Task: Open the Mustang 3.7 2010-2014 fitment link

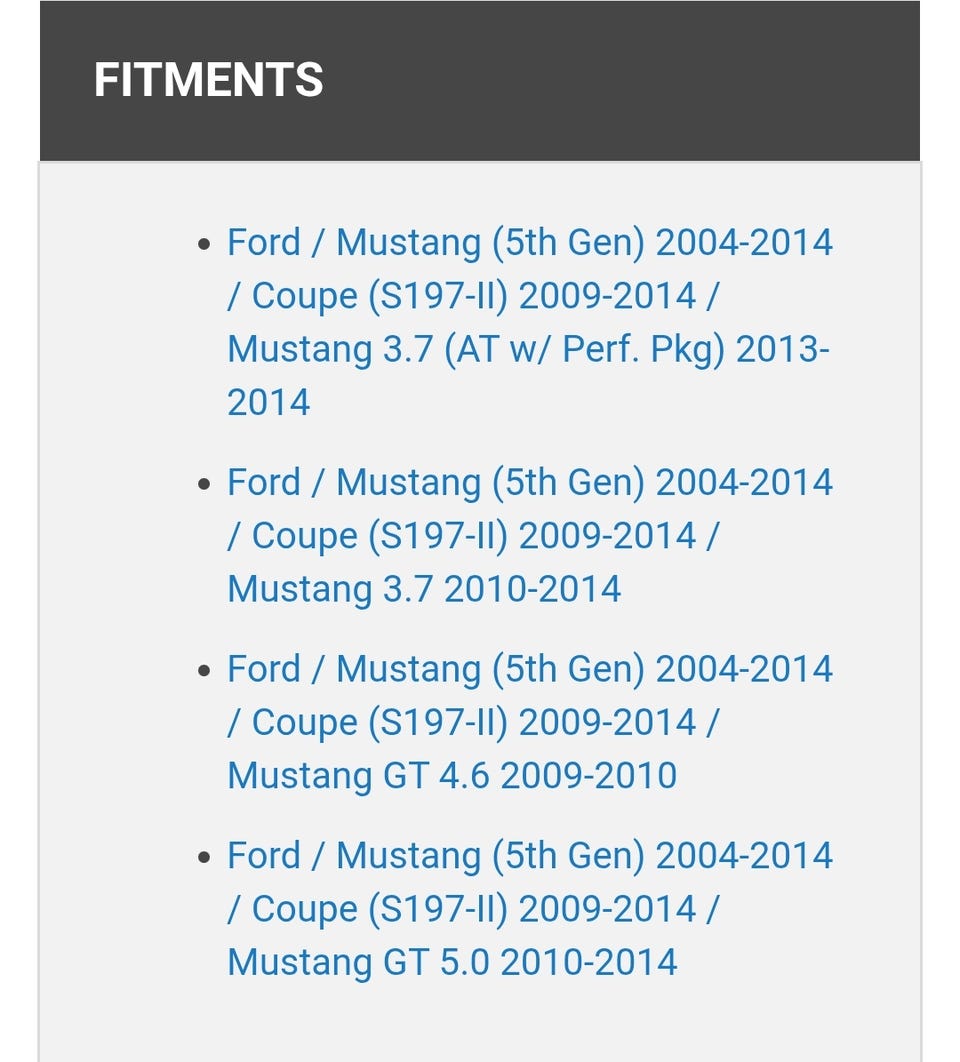Action: pos(424,588)
